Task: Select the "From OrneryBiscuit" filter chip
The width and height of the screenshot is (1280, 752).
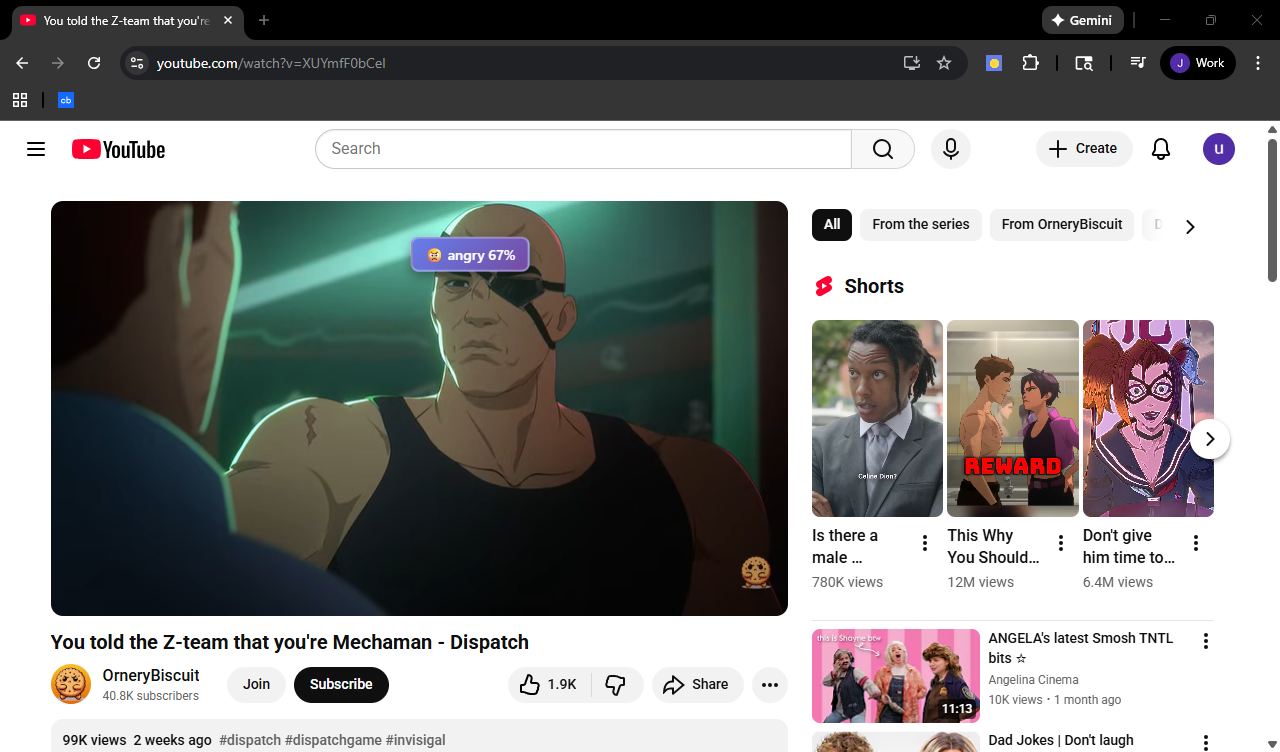Action: (x=1061, y=224)
